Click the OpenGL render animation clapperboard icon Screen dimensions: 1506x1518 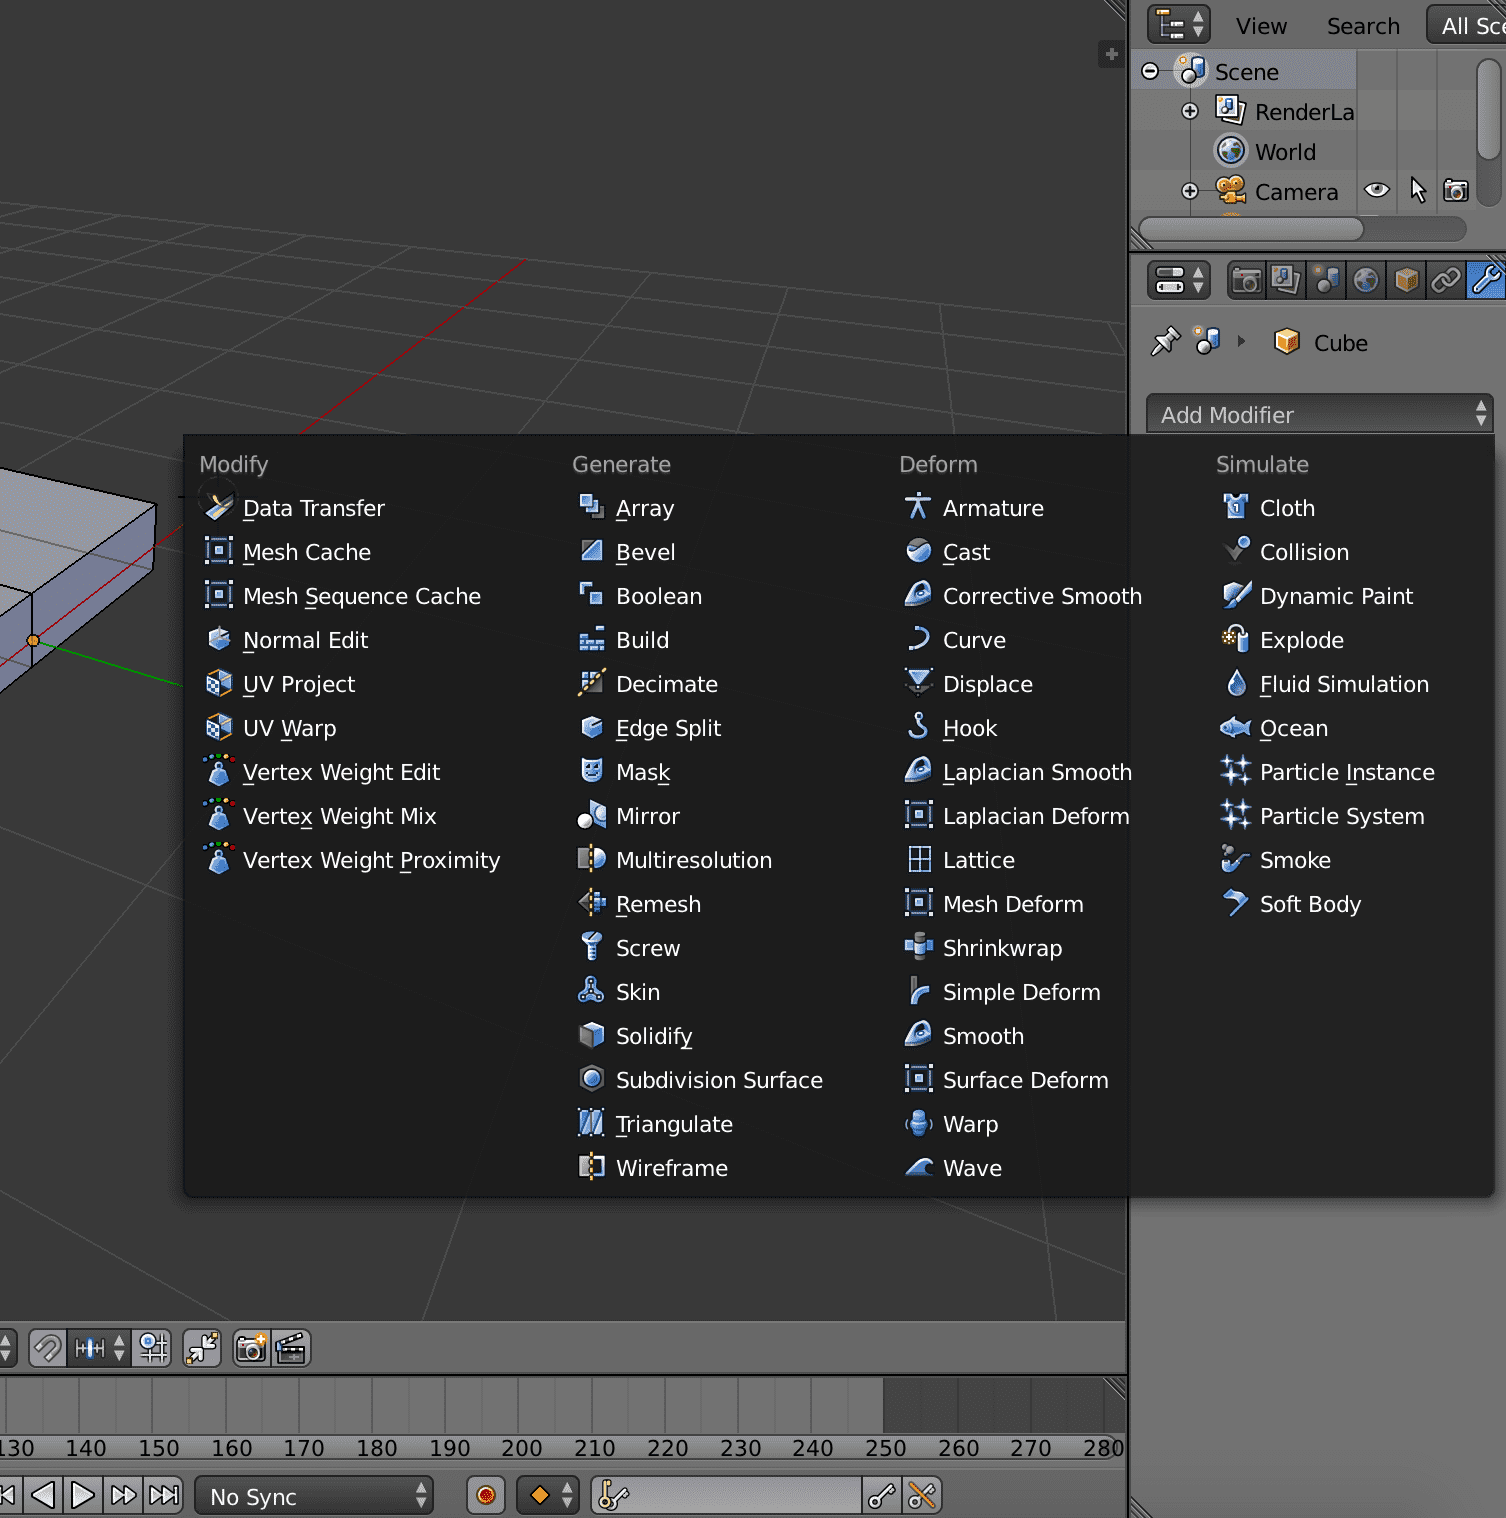[291, 1349]
